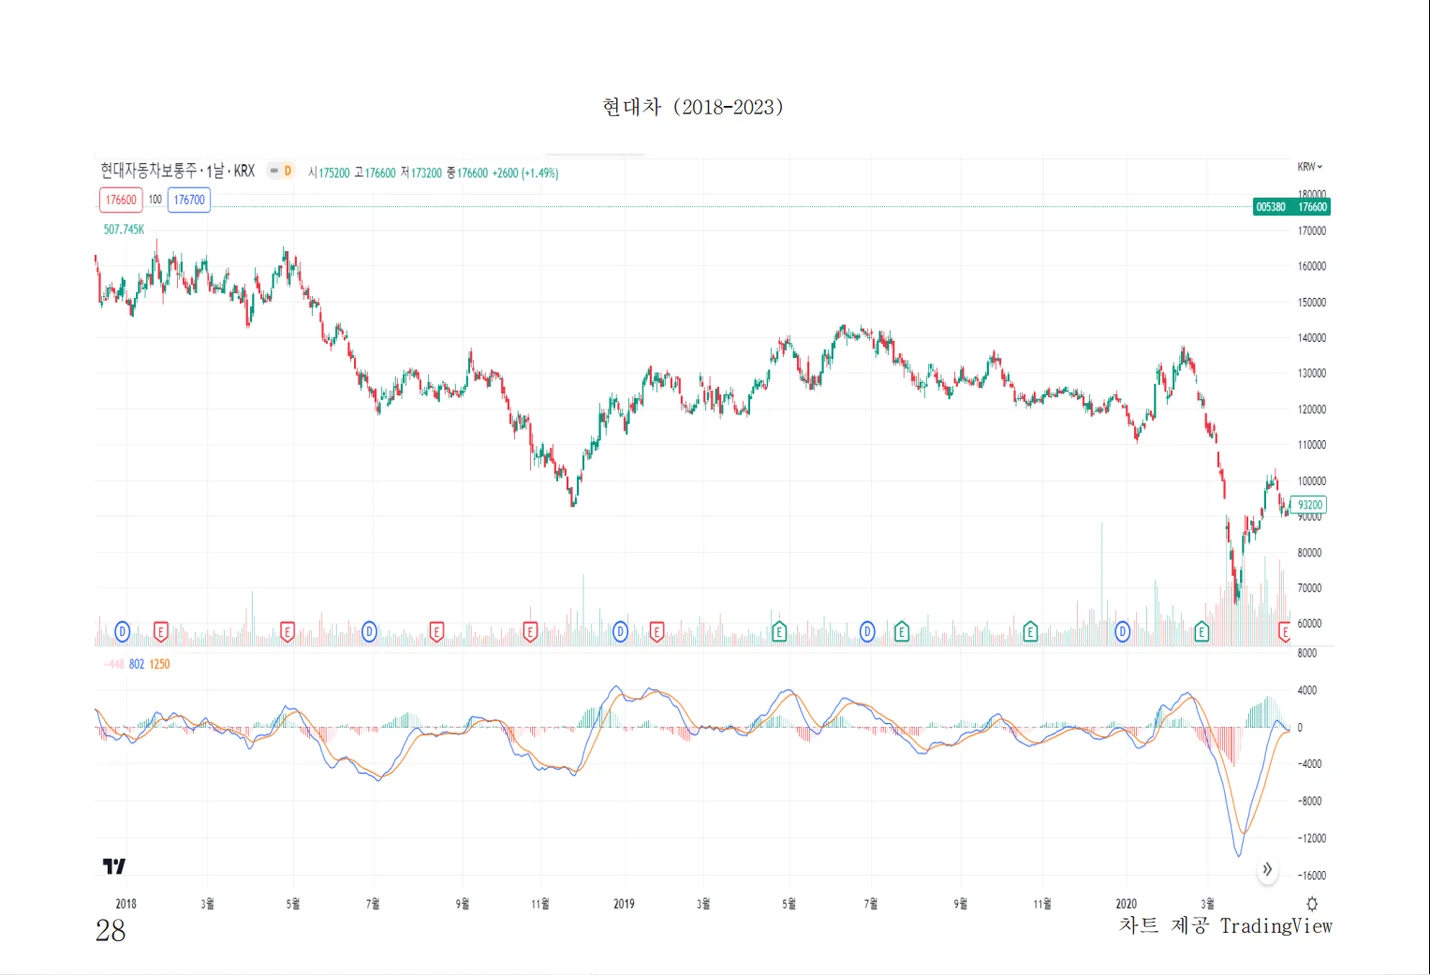Click the 110000 price axis label
Viewport: 1430px width, 975px height.
pyautogui.click(x=1311, y=445)
